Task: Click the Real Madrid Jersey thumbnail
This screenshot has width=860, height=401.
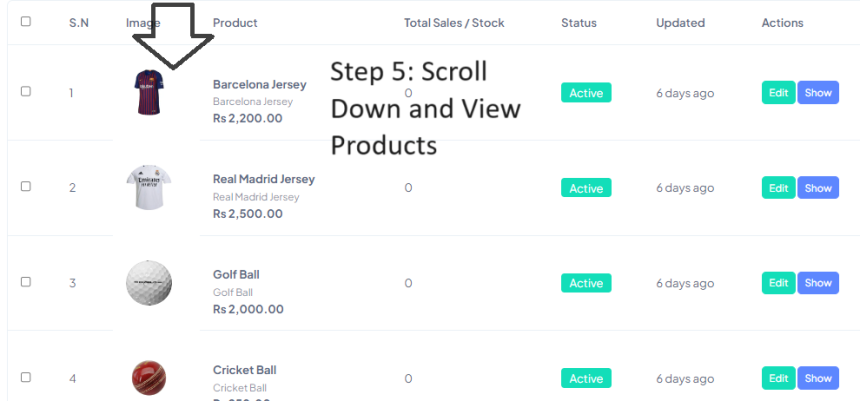Action: pyautogui.click(x=148, y=187)
